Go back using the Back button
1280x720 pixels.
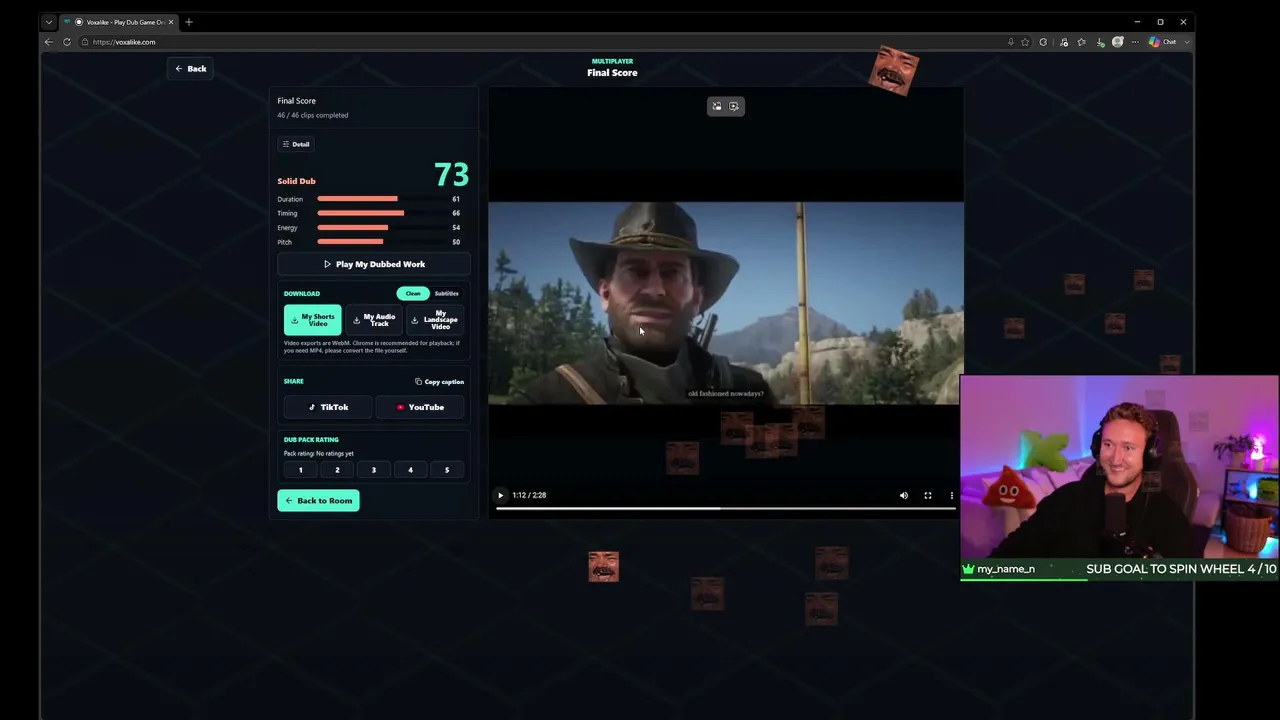(x=190, y=69)
